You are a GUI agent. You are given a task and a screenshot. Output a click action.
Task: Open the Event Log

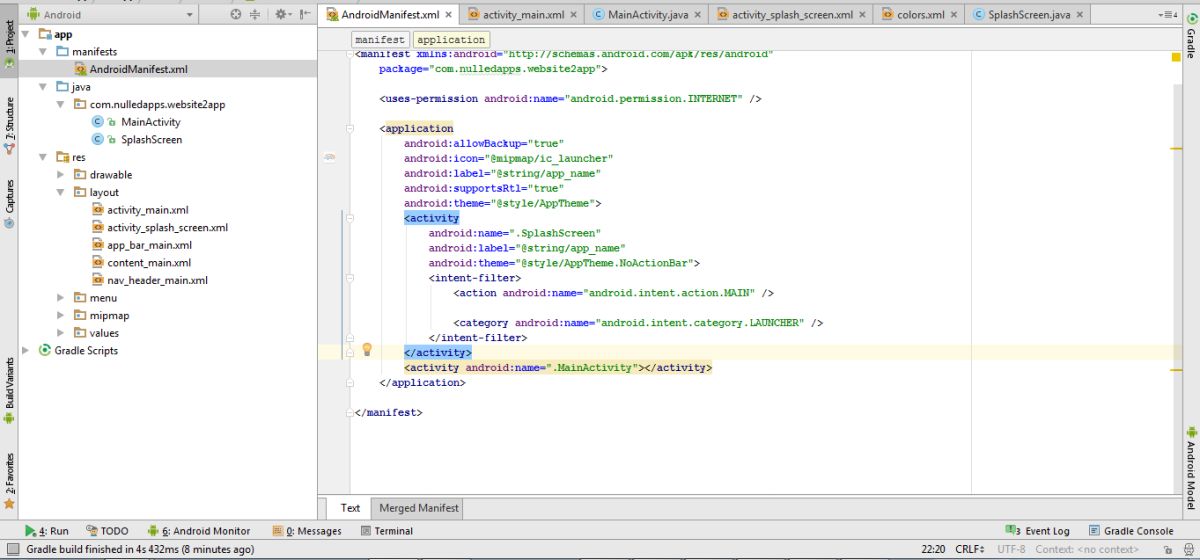pos(1040,531)
